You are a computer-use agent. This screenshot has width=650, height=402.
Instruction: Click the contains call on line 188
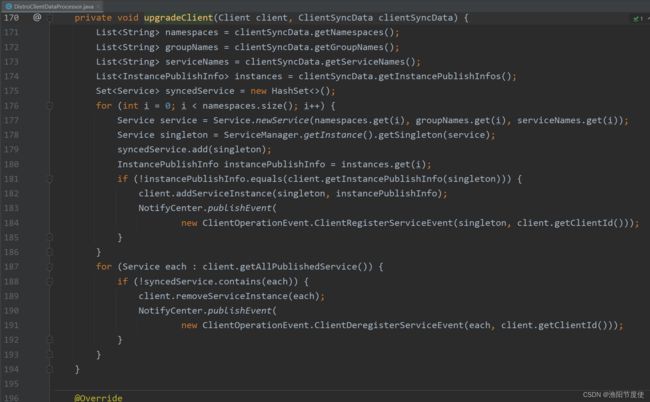[x=240, y=281]
